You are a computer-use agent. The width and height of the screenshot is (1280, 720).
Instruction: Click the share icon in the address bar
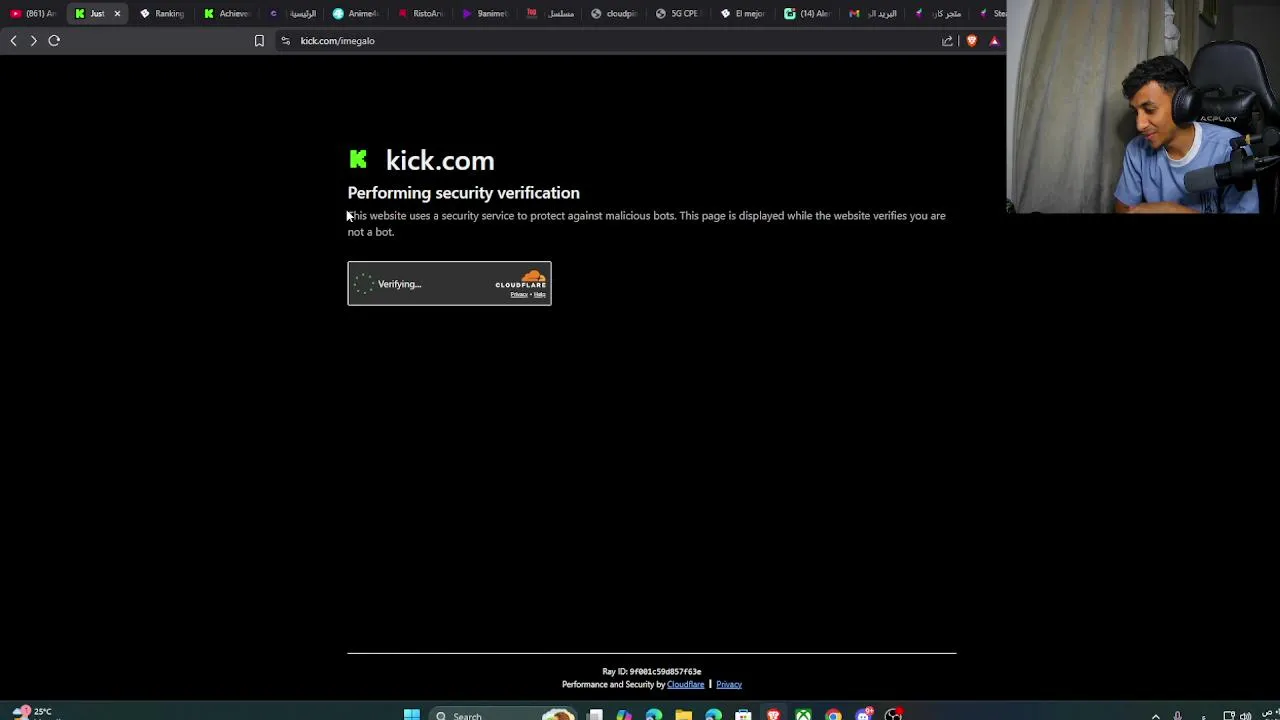[947, 41]
